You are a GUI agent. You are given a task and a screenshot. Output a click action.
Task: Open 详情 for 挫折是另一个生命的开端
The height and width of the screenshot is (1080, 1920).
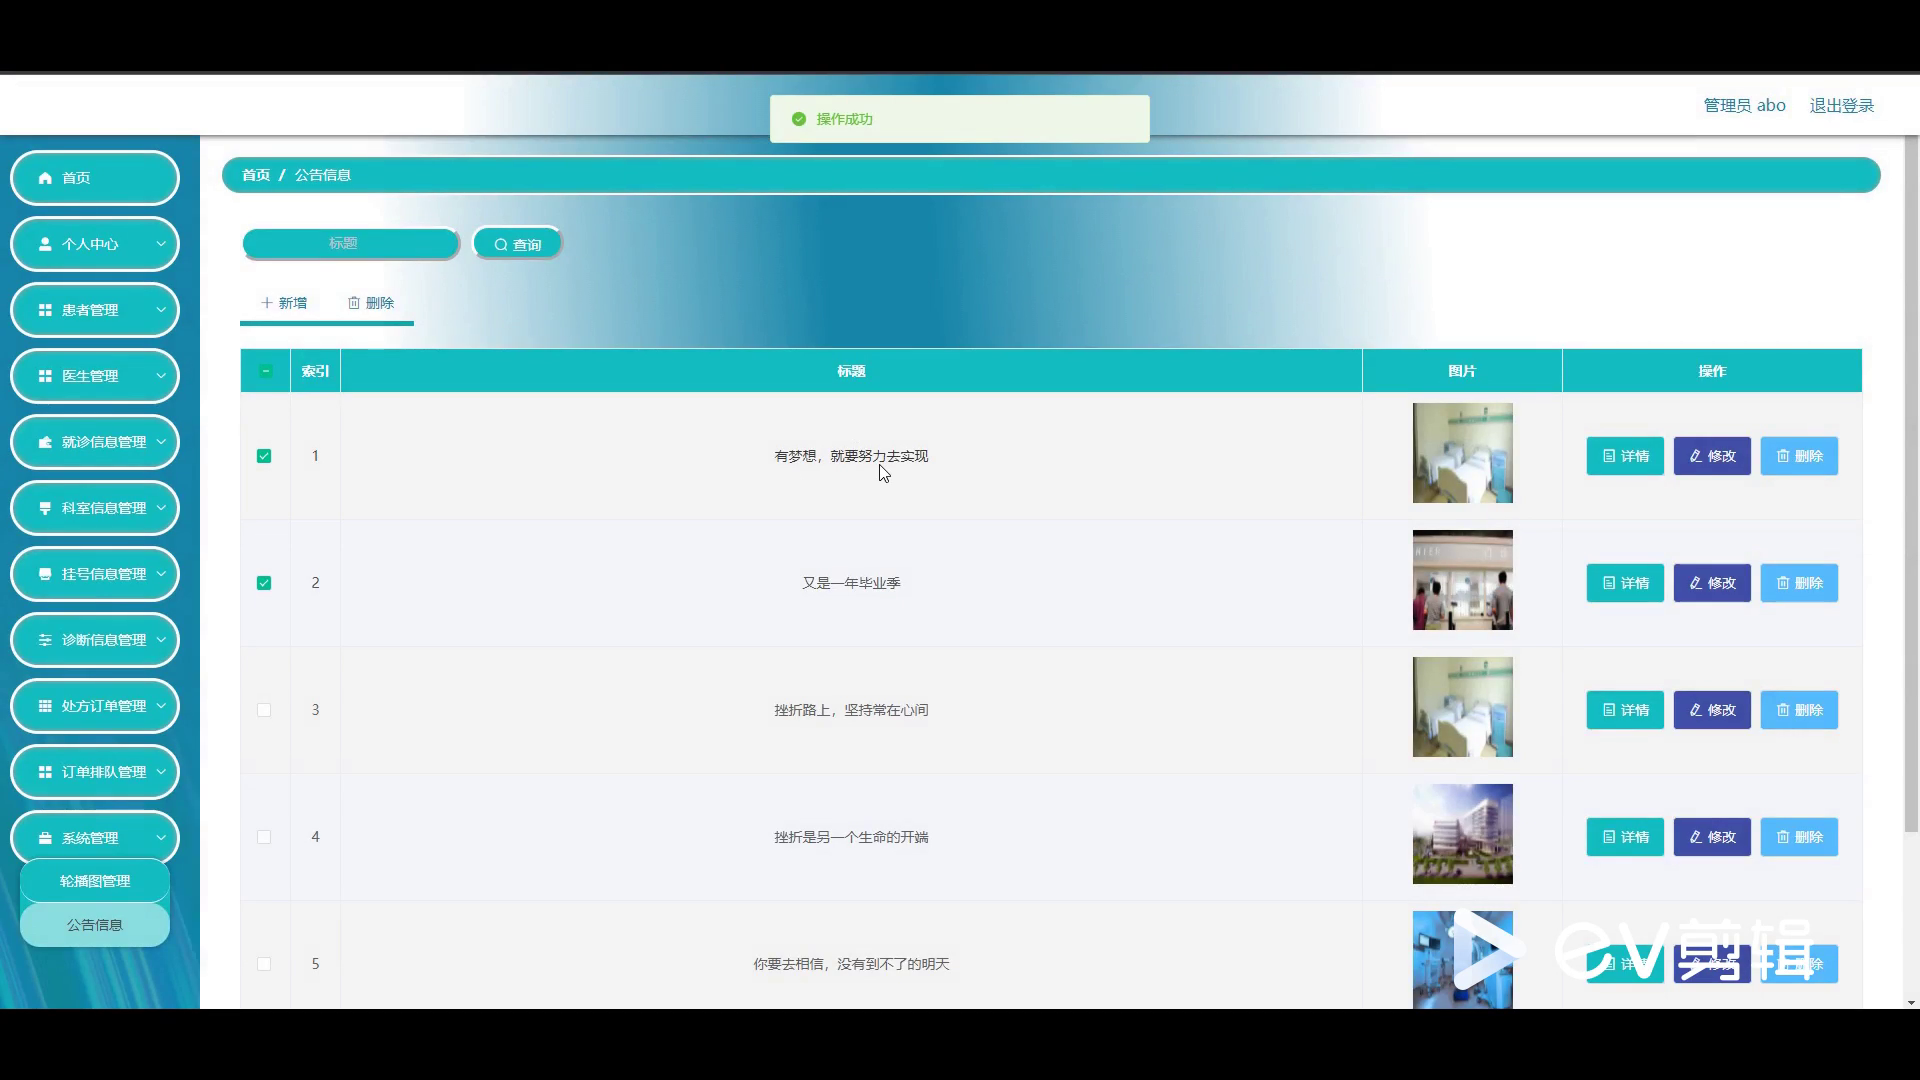[1625, 837]
